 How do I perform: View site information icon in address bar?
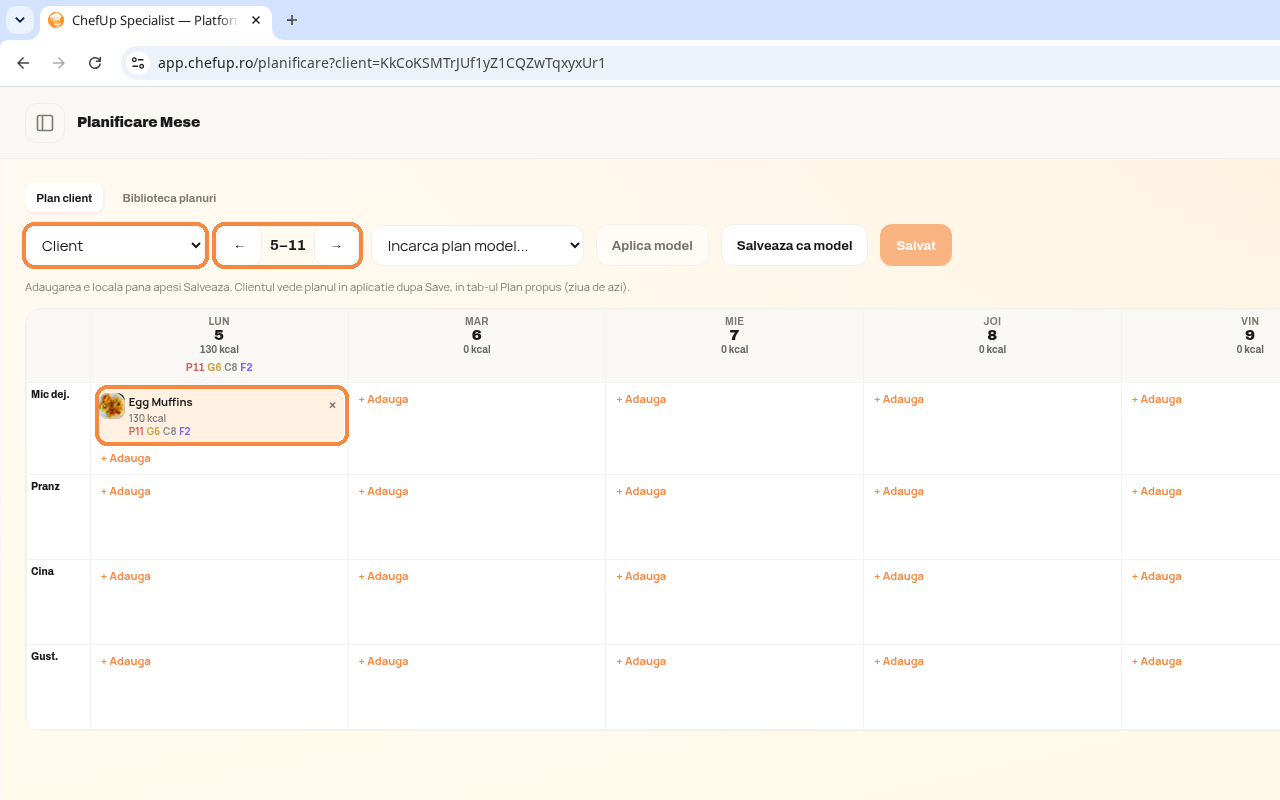[138, 63]
